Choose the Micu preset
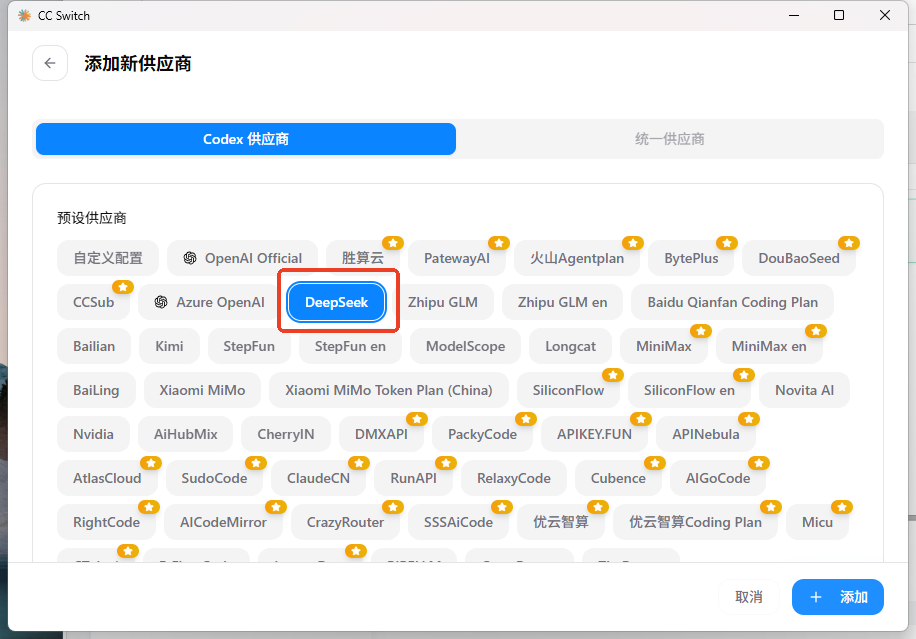The width and height of the screenshot is (916, 639). (817, 522)
